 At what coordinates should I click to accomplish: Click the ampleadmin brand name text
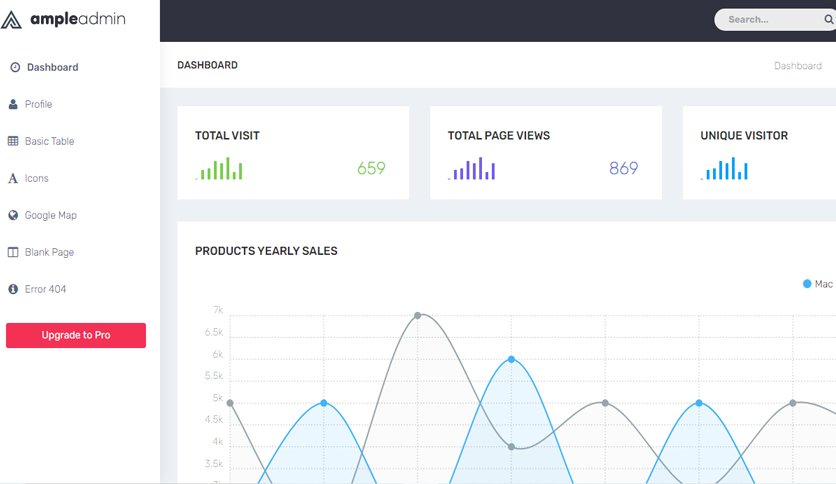coord(78,19)
